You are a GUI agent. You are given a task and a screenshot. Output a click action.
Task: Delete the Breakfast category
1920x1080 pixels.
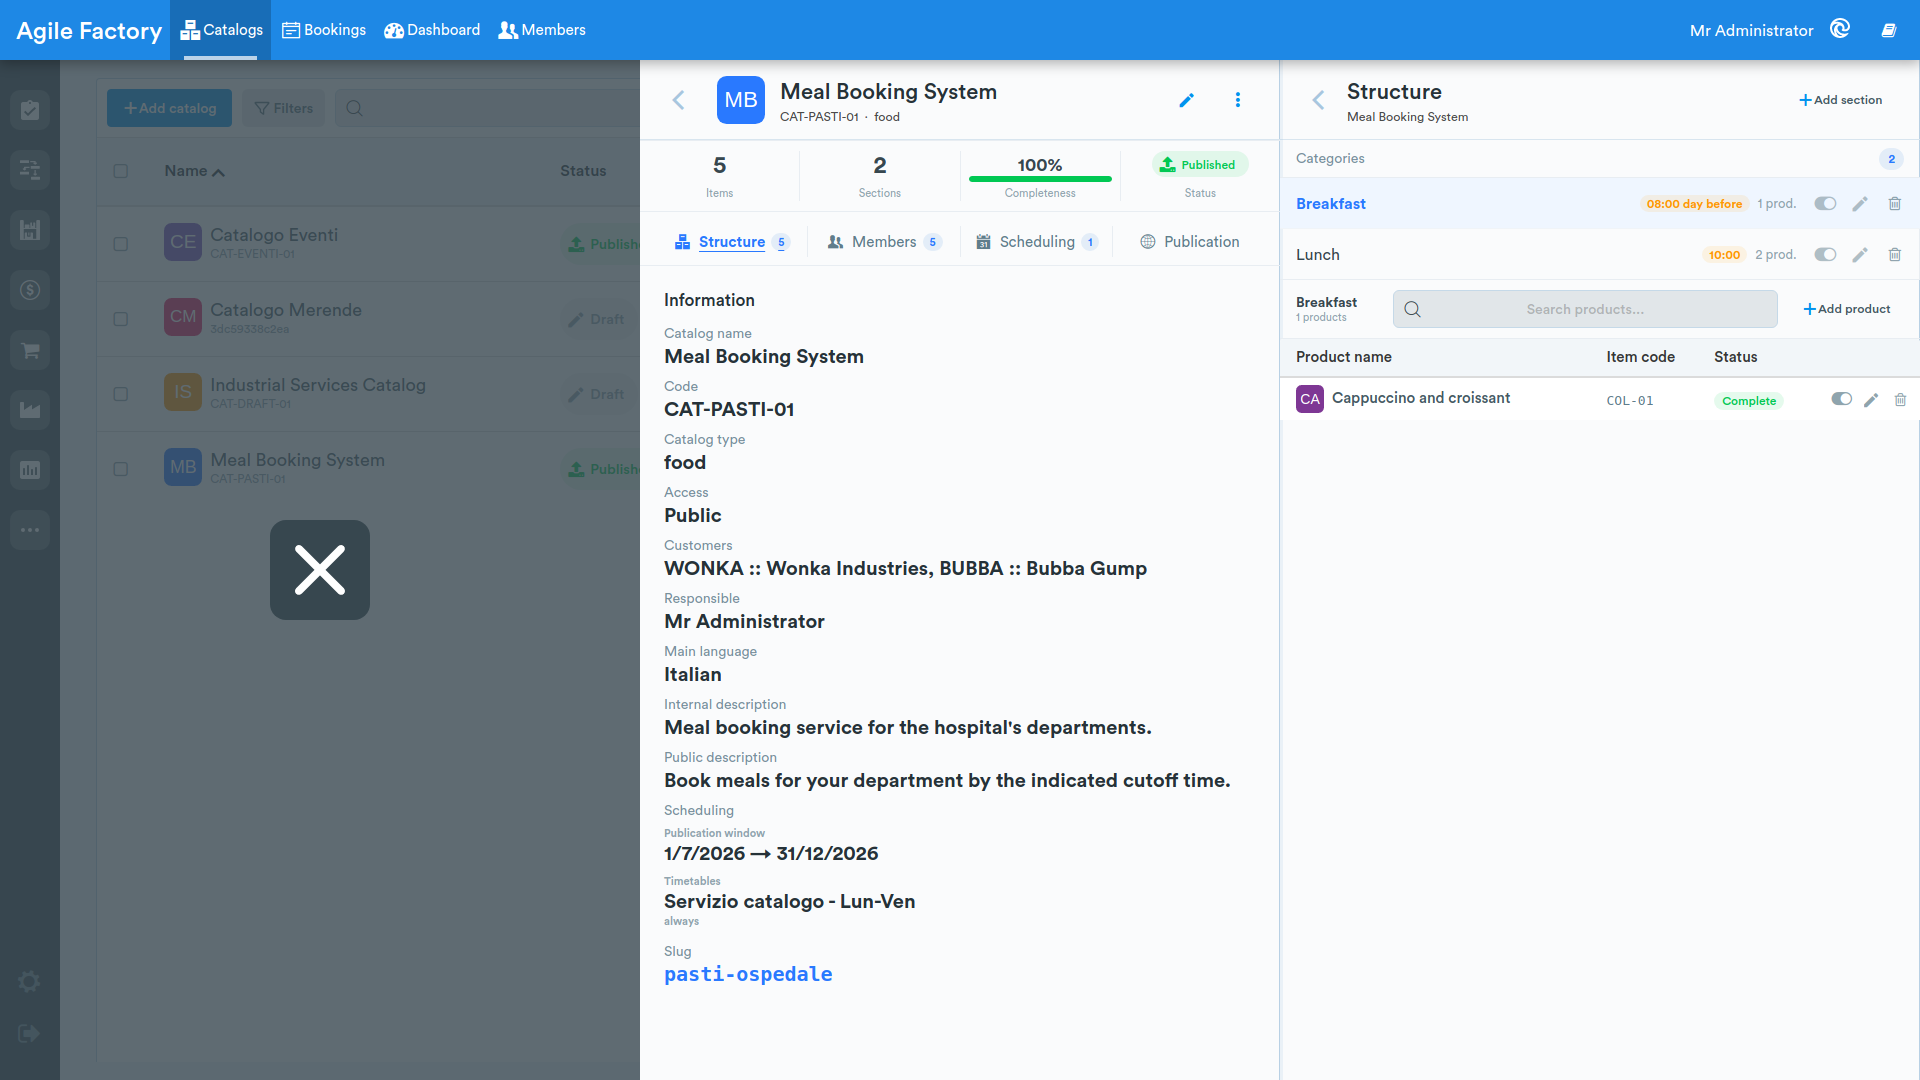point(1894,204)
